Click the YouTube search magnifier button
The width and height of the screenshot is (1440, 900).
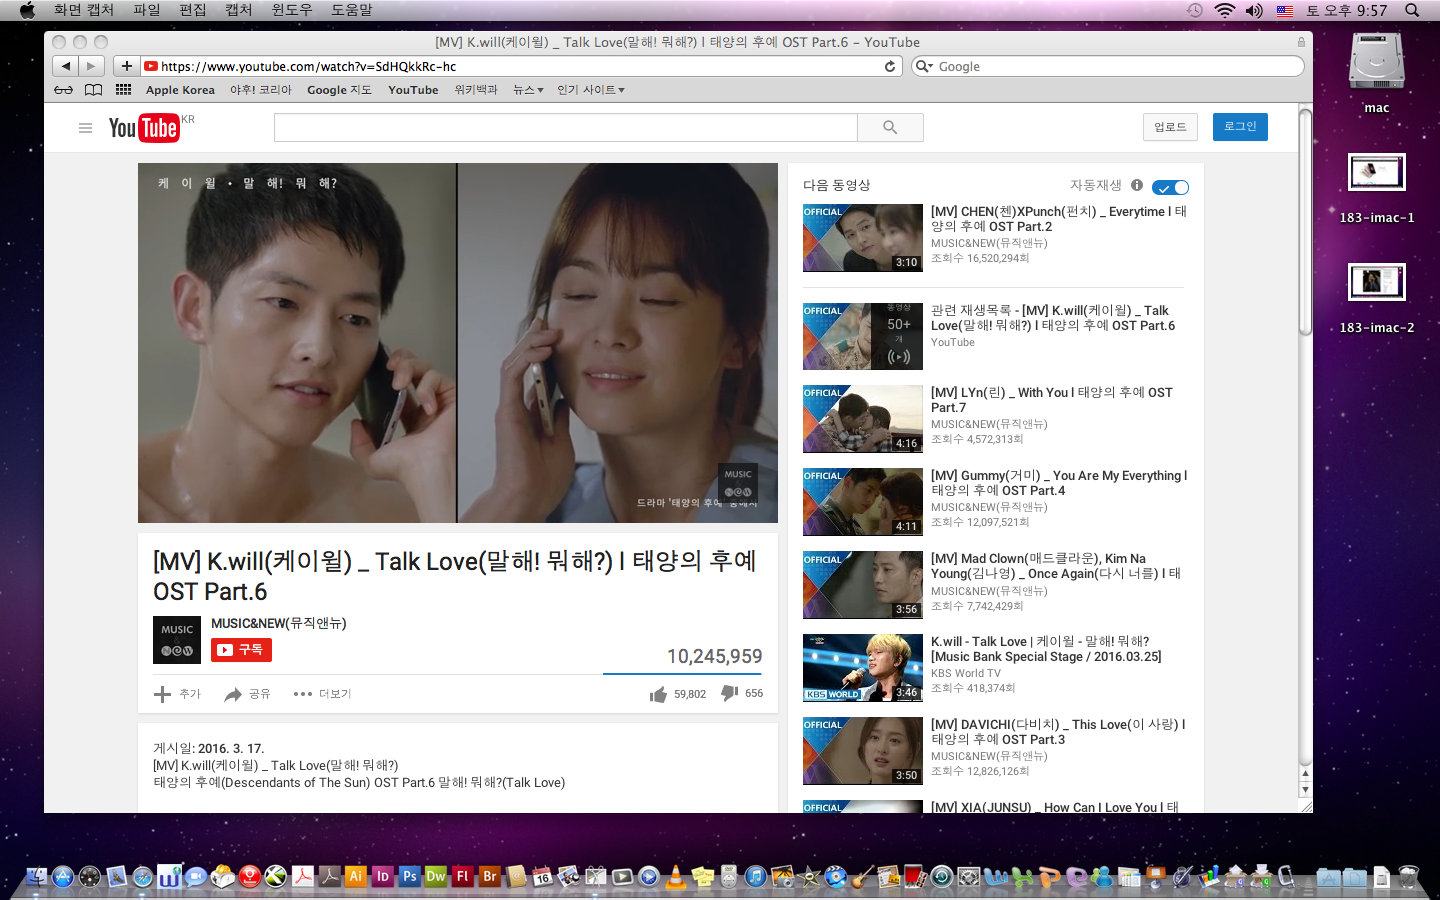pos(890,128)
